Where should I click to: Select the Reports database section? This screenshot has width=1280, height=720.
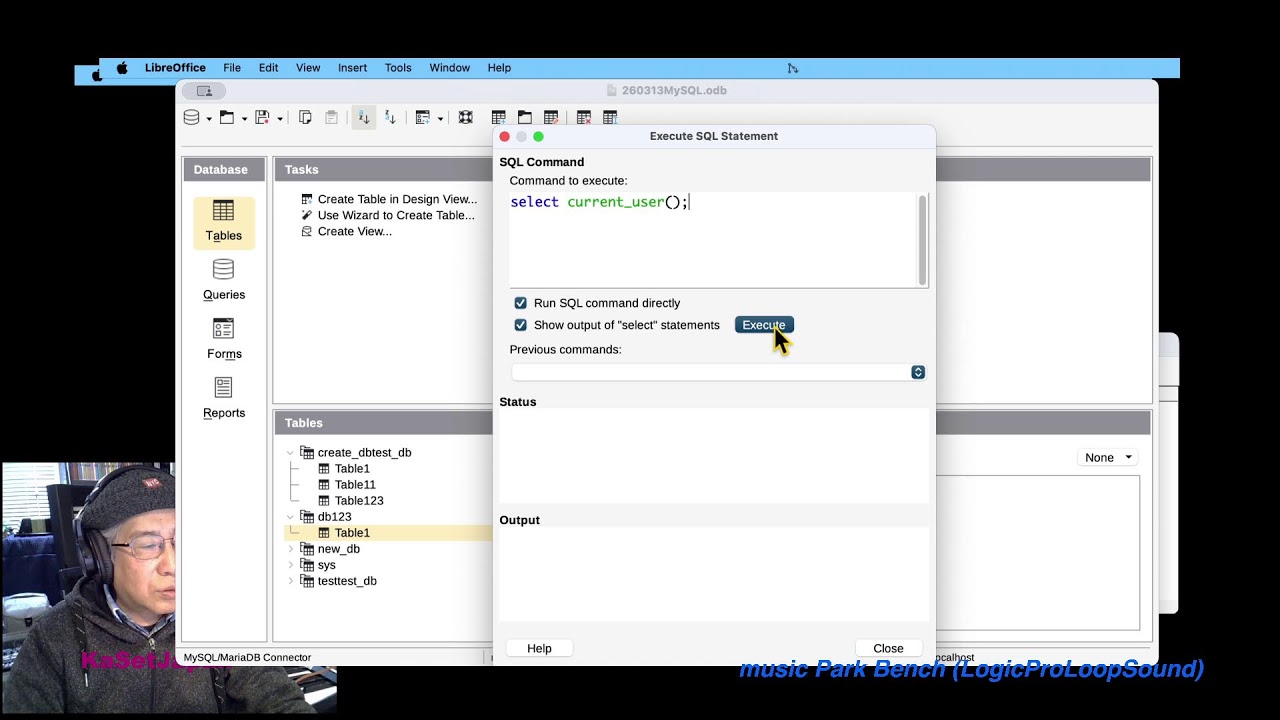coord(224,399)
